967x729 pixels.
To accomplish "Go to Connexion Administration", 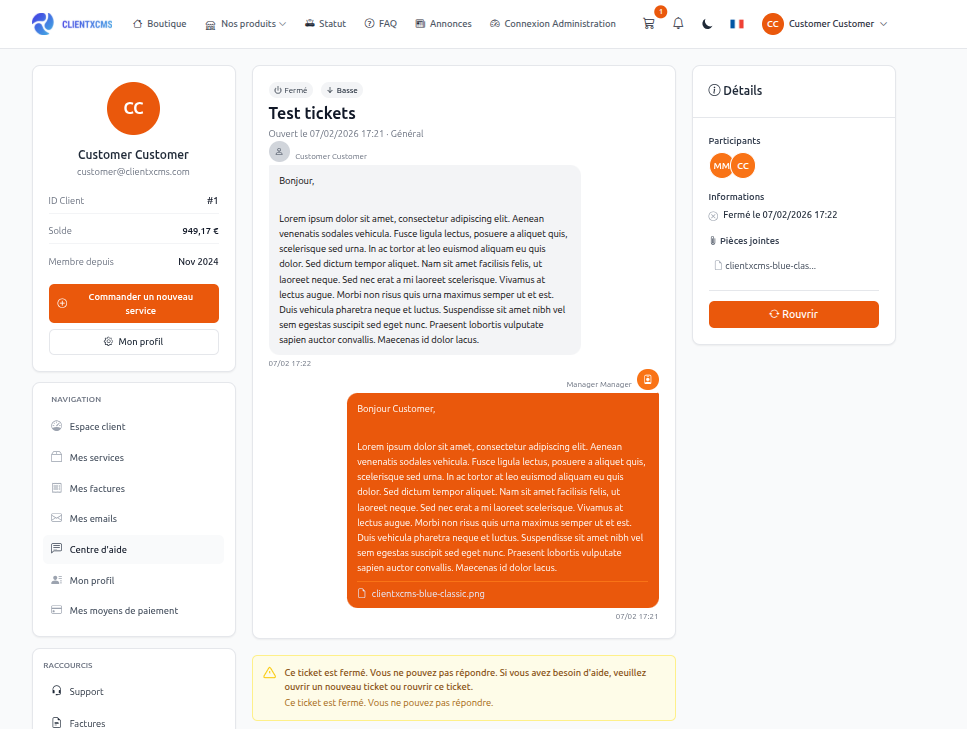I will click(x=552, y=22).
